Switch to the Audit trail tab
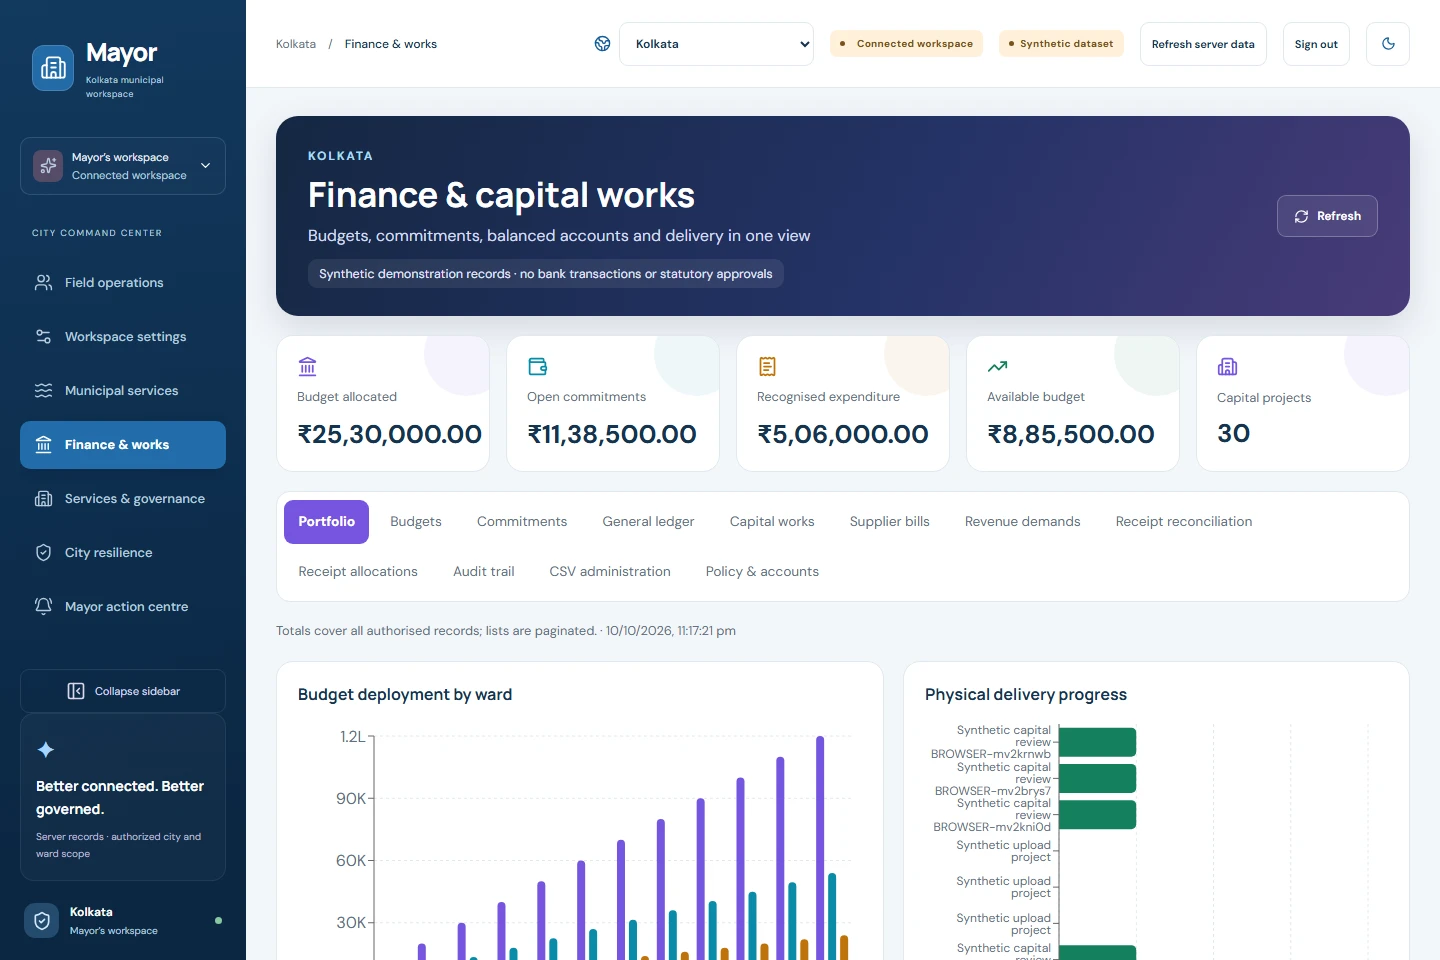Image resolution: width=1440 pixels, height=960 pixels. 484,572
